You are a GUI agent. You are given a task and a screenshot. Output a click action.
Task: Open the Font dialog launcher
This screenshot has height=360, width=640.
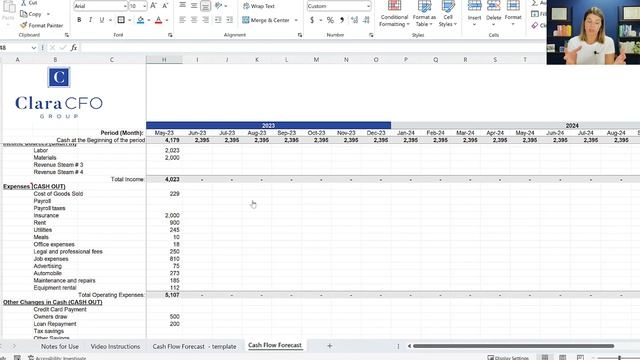[x=170, y=35]
